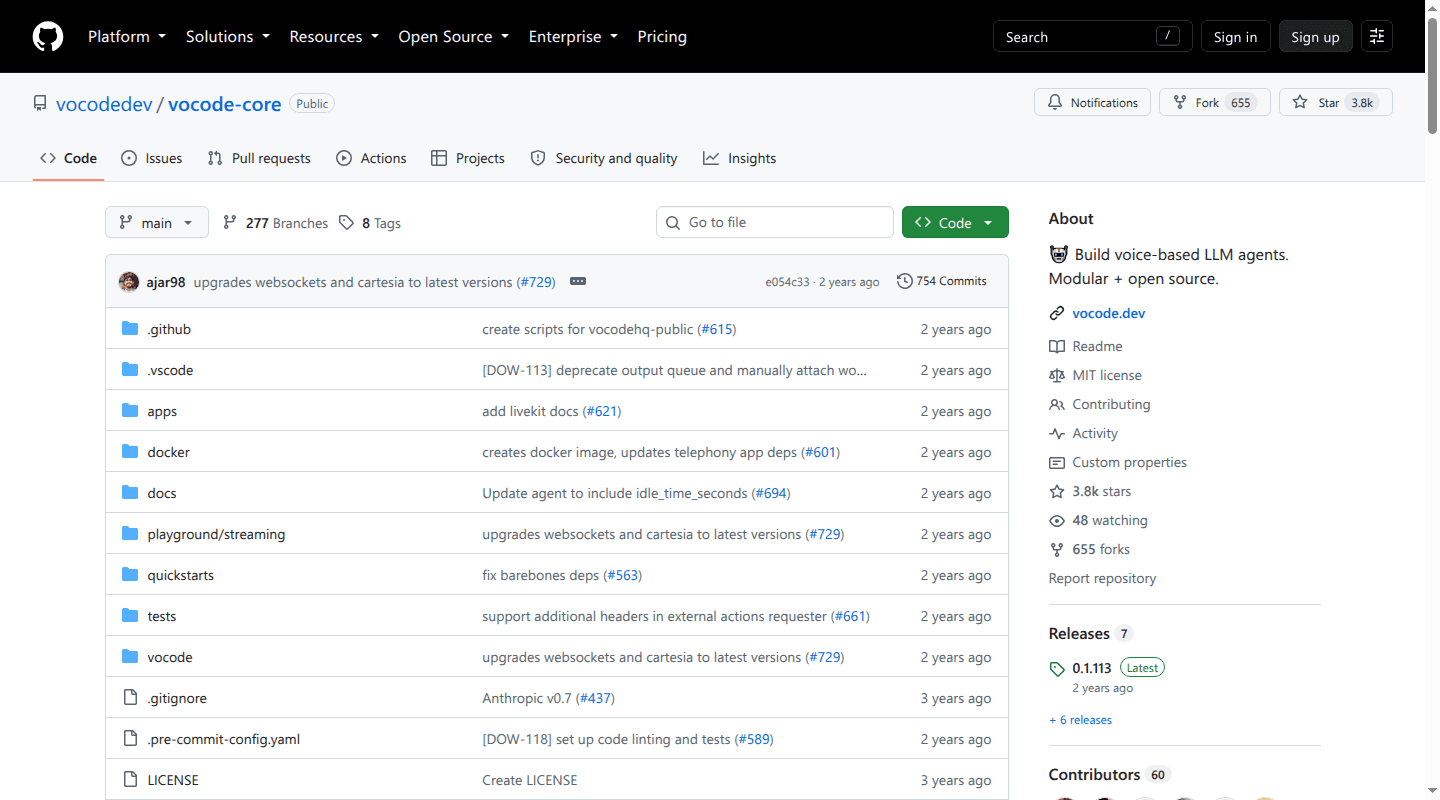The image size is (1440, 800).
Task: Click the LICENSE file icon
Action: coord(130,780)
